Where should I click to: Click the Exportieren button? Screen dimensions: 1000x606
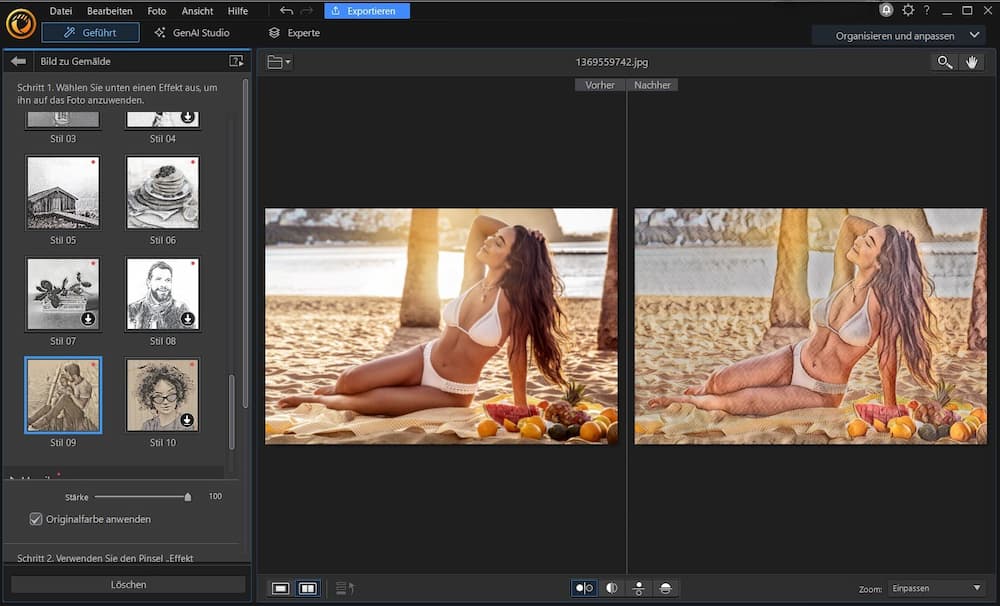(x=368, y=10)
